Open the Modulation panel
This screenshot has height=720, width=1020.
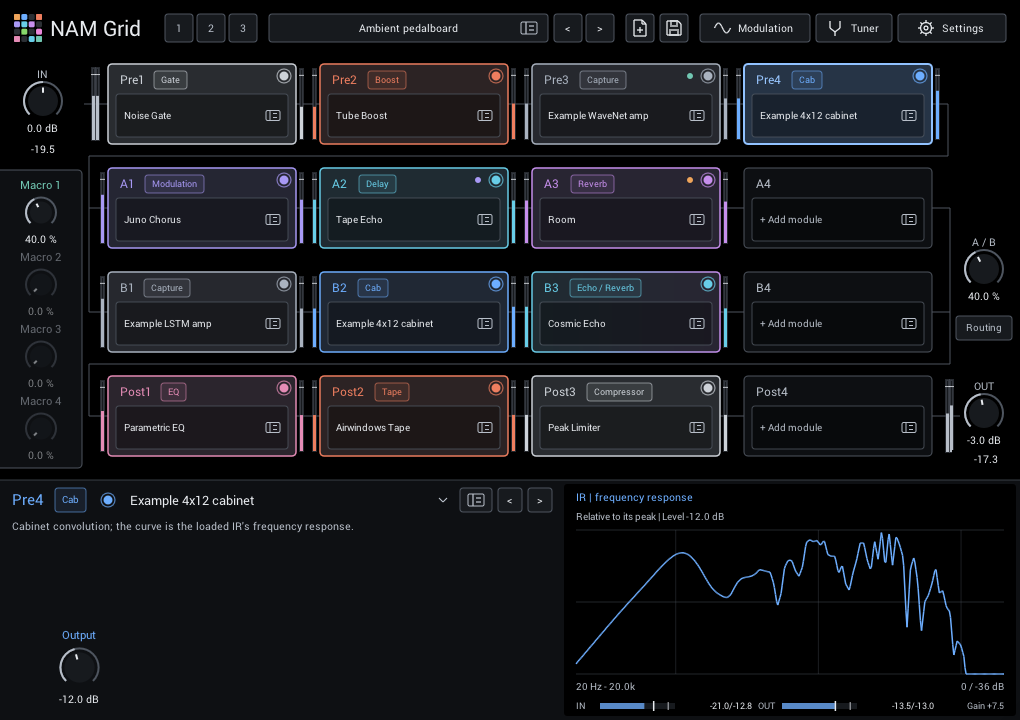[755, 28]
